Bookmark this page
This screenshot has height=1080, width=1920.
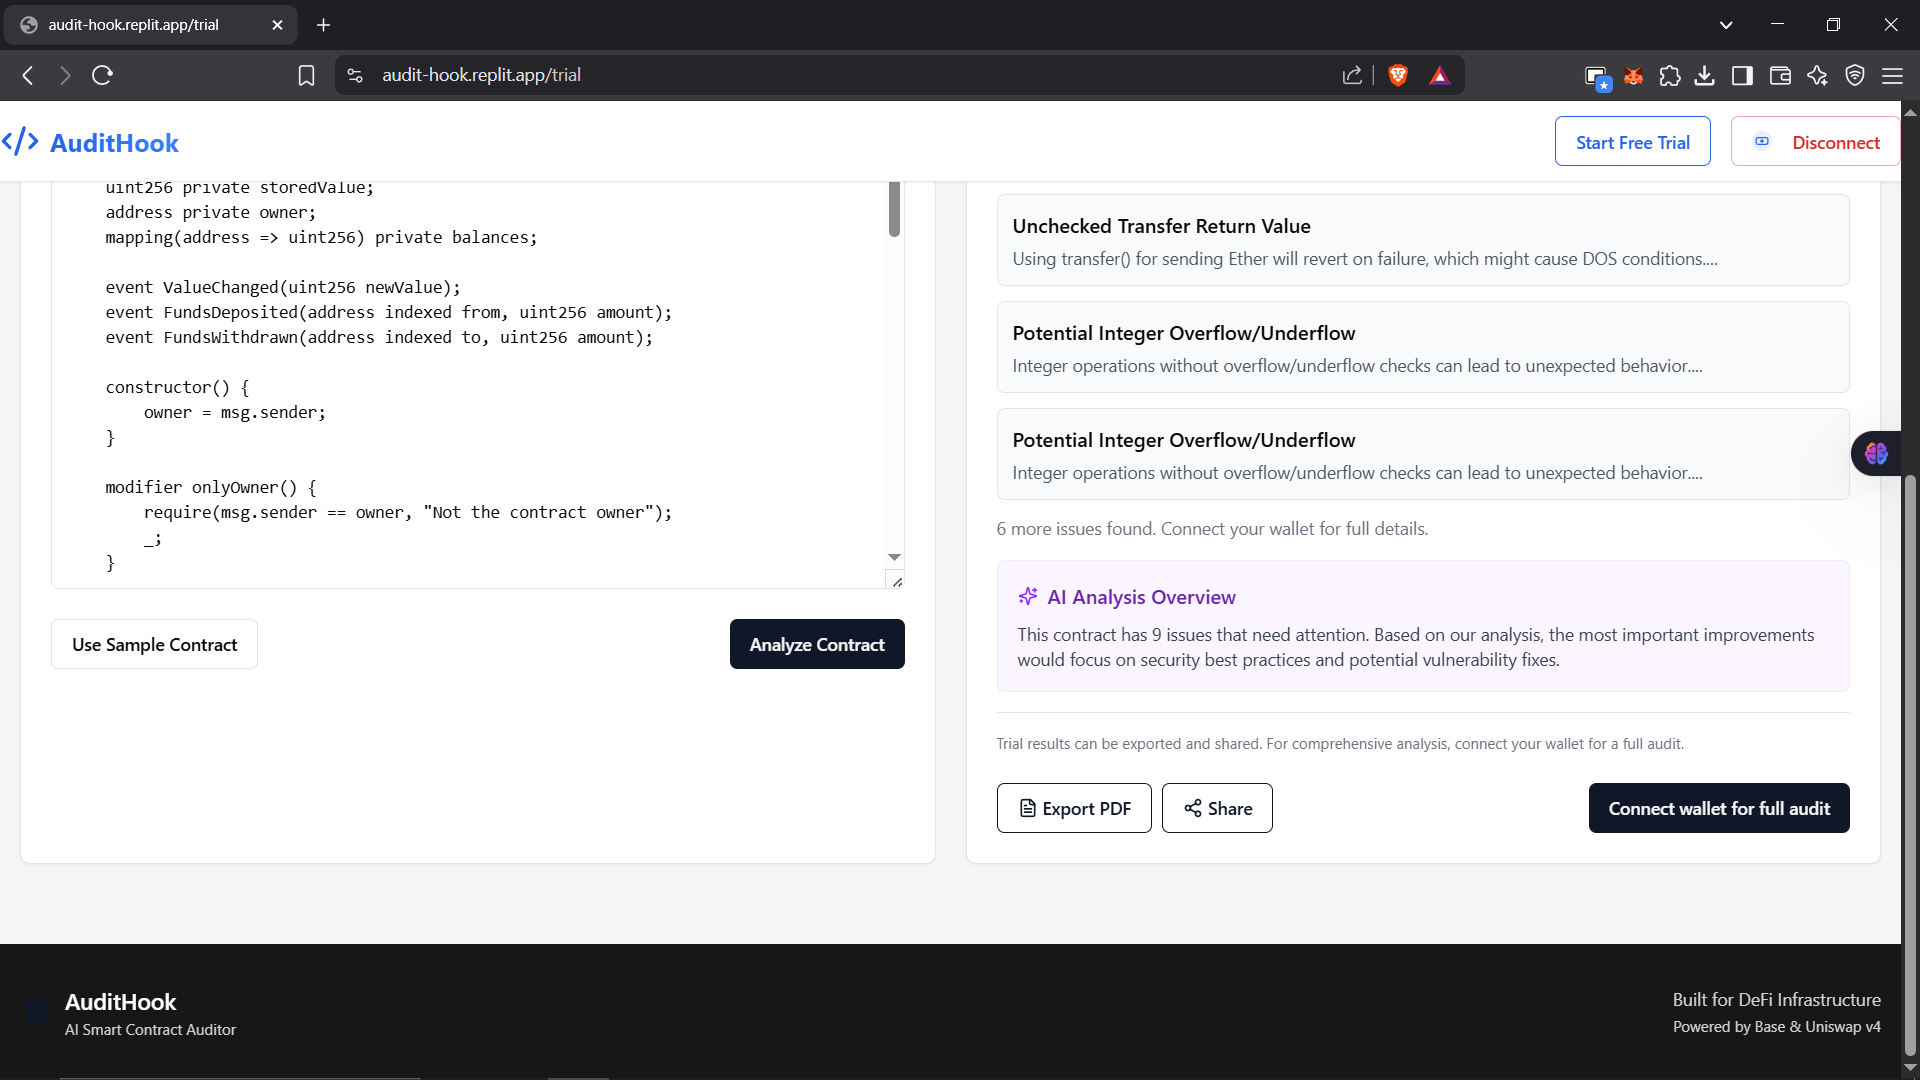point(307,75)
